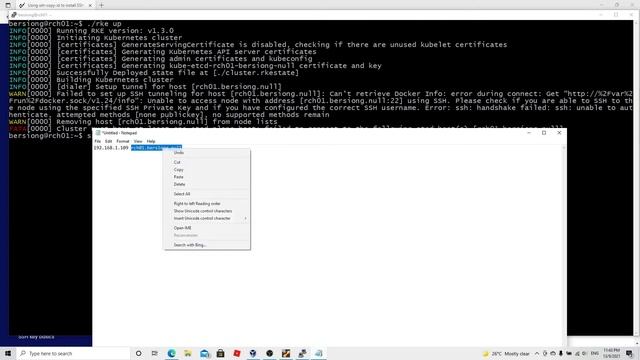Choose Paste in the context menu
Screen dimensions: 640x360
pyautogui.click(x=207, y=177)
